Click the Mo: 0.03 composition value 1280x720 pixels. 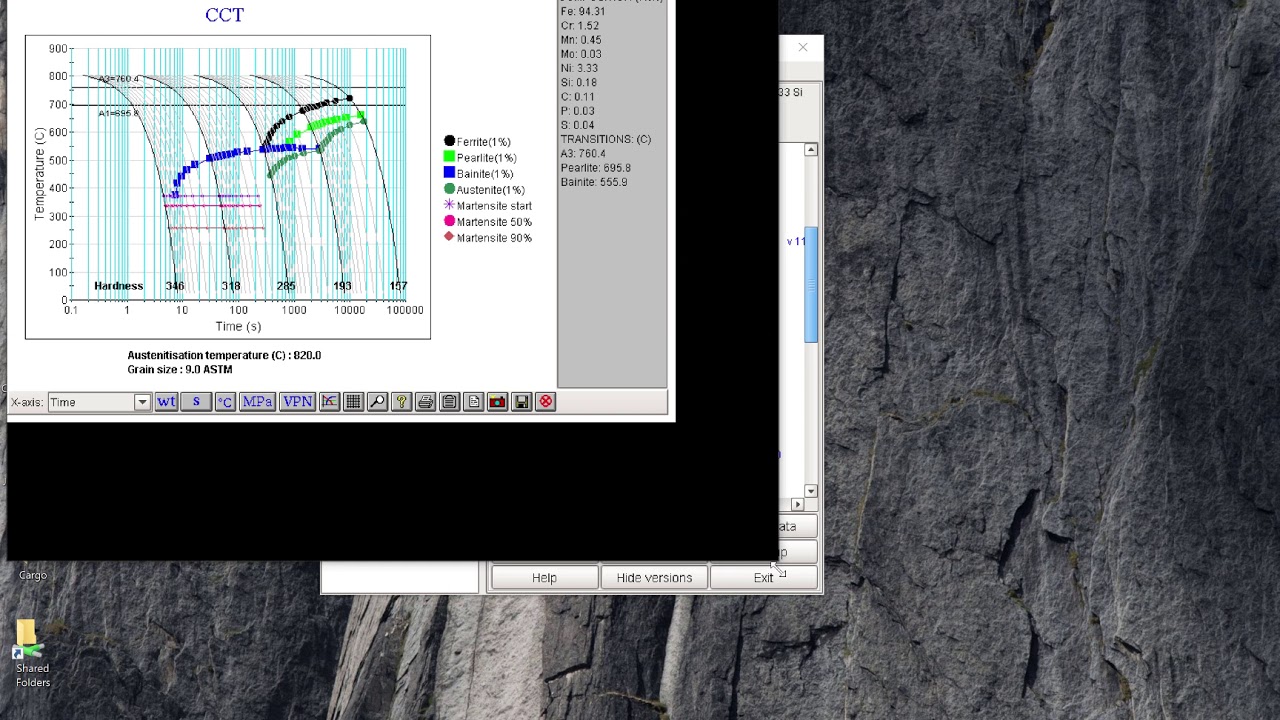[581, 54]
